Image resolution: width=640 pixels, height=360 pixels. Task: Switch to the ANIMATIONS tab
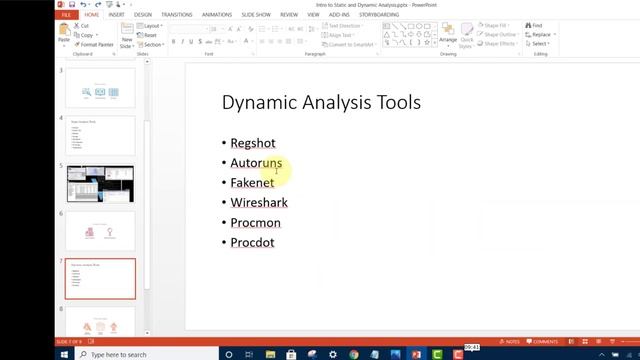click(217, 15)
